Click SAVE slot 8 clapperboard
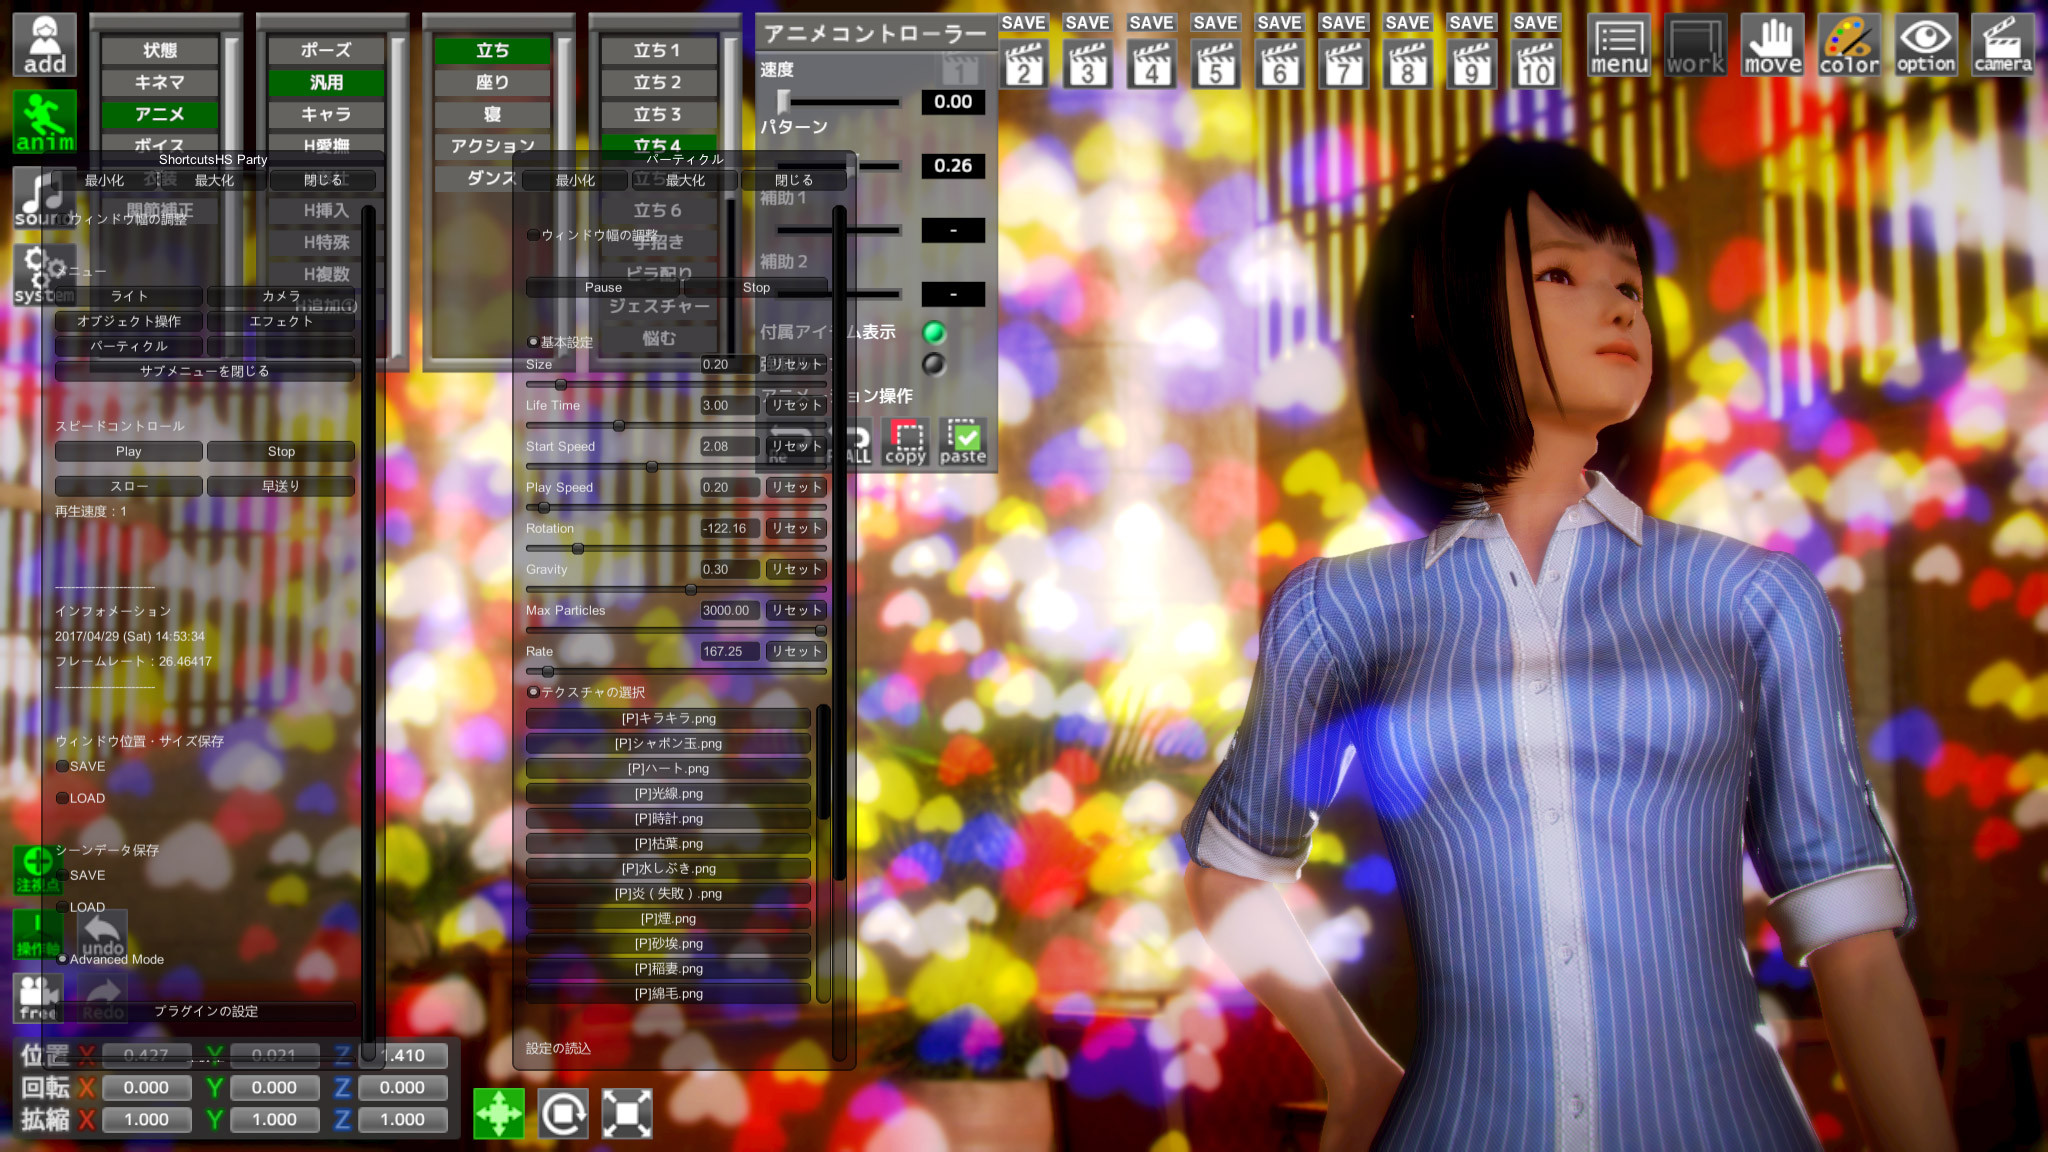This screenshot has width=2048, height=1152. (x=1408, y=62)
